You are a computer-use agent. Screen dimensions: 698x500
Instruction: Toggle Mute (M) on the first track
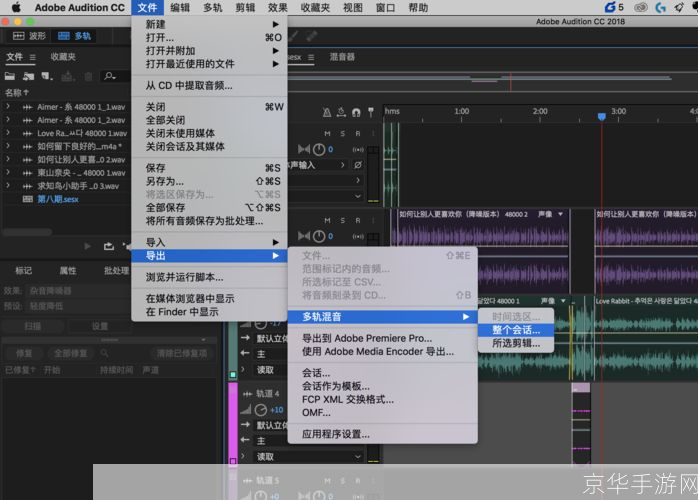[328, 133]
